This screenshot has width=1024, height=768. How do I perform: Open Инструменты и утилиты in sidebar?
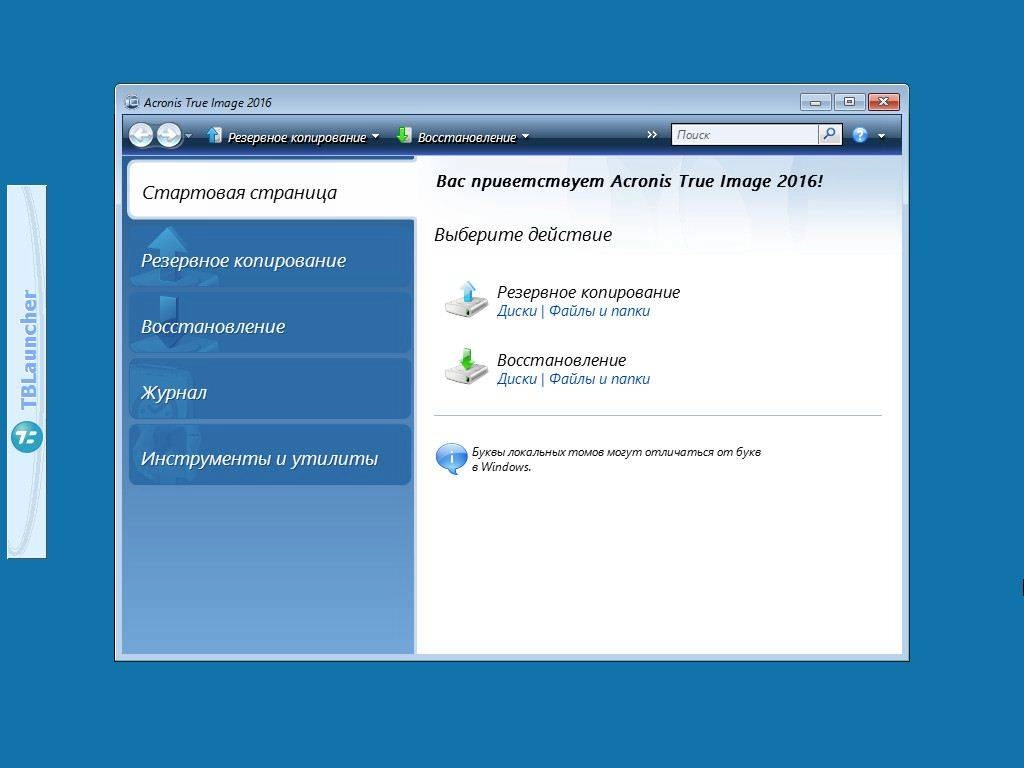click(x=270, y=455)
